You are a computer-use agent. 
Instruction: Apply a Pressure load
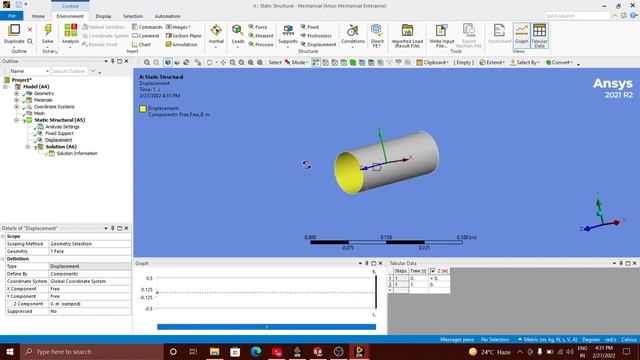click(261, 44)
